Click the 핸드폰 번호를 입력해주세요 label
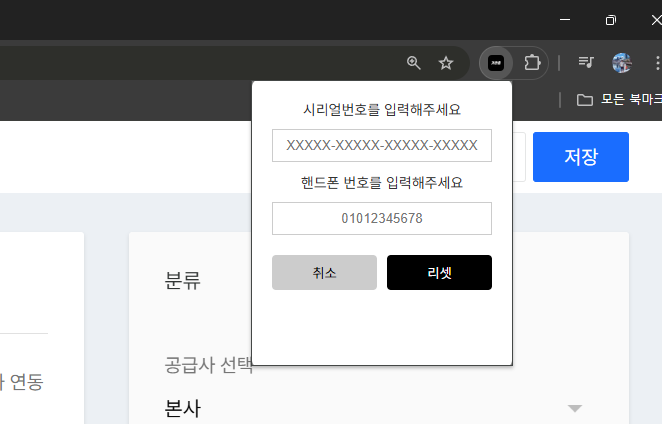662x424 pixels. 382,183
